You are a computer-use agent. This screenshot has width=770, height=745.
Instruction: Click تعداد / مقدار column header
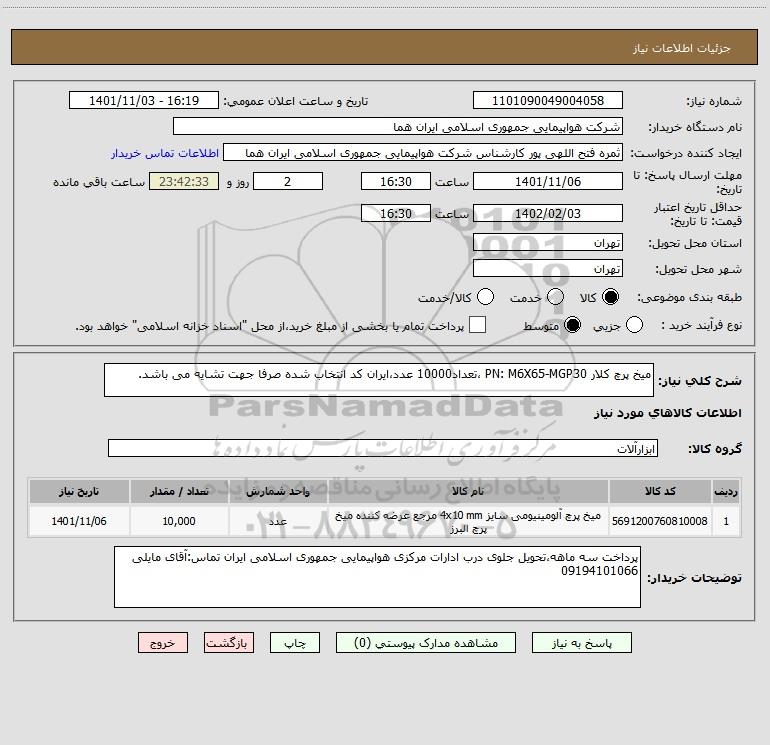pyautogui.click(x=179, y=491)
